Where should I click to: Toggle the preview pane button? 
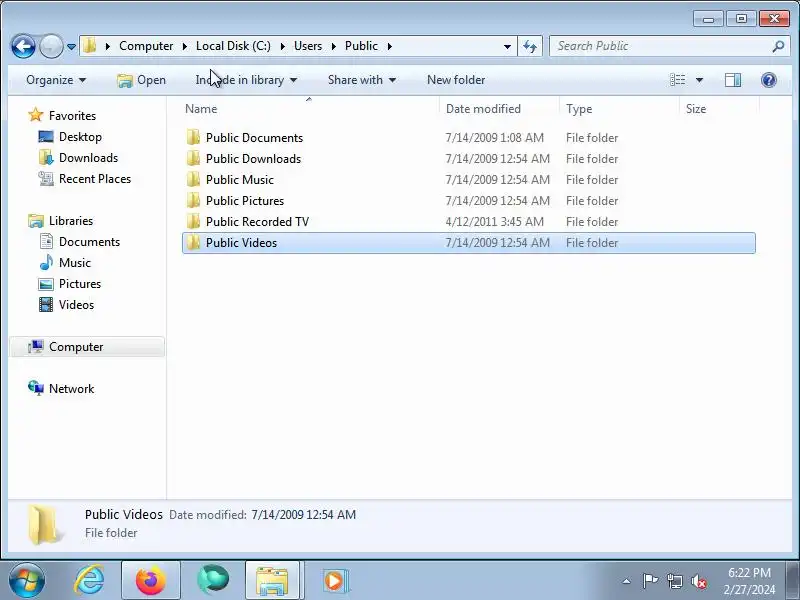coord(733,80)
